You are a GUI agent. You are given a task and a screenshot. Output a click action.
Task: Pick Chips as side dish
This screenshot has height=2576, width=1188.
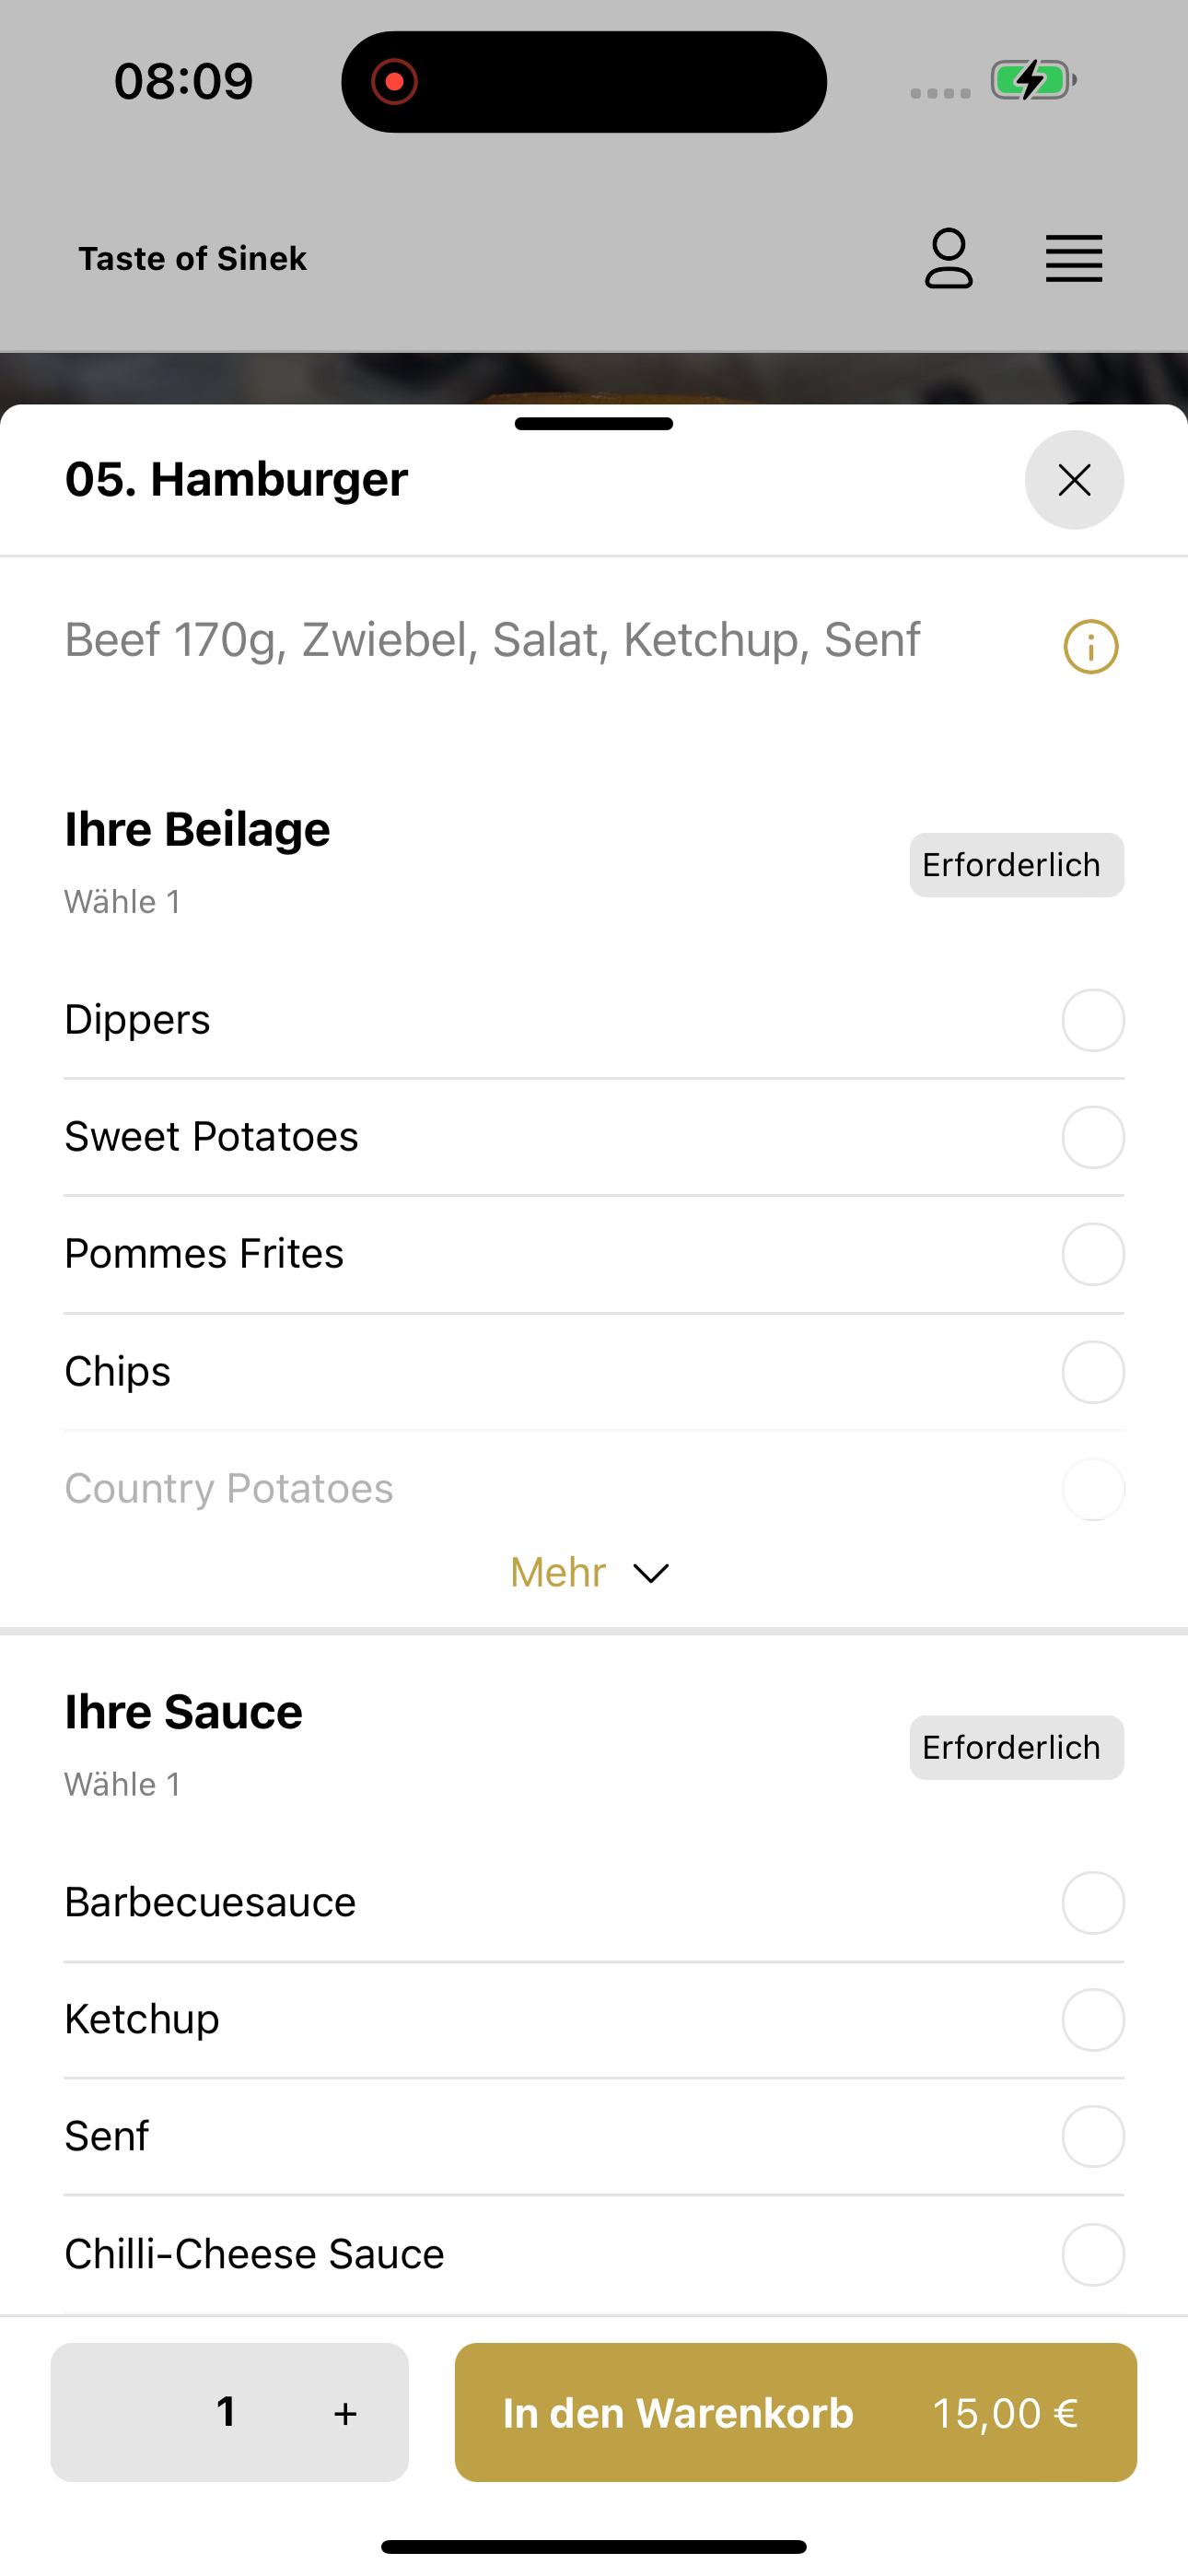(594, 1371)
